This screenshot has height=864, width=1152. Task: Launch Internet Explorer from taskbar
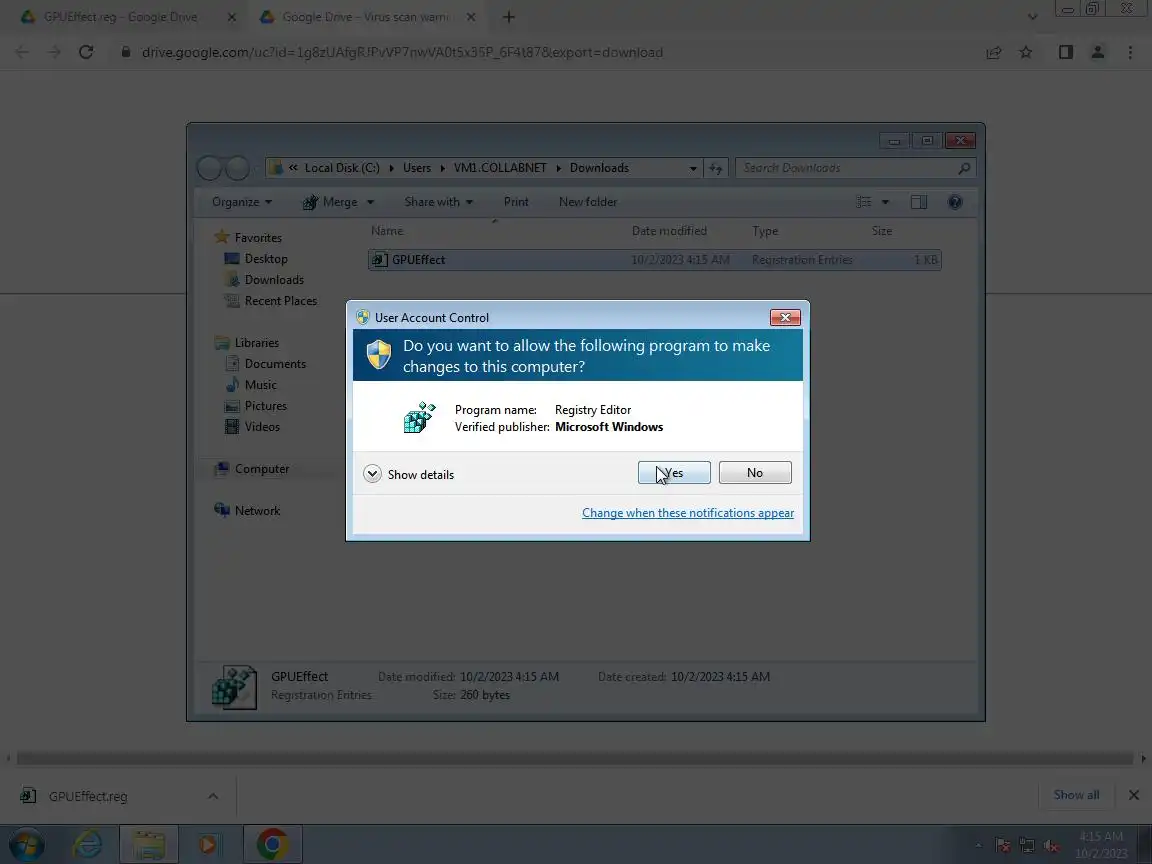(87, 844)
